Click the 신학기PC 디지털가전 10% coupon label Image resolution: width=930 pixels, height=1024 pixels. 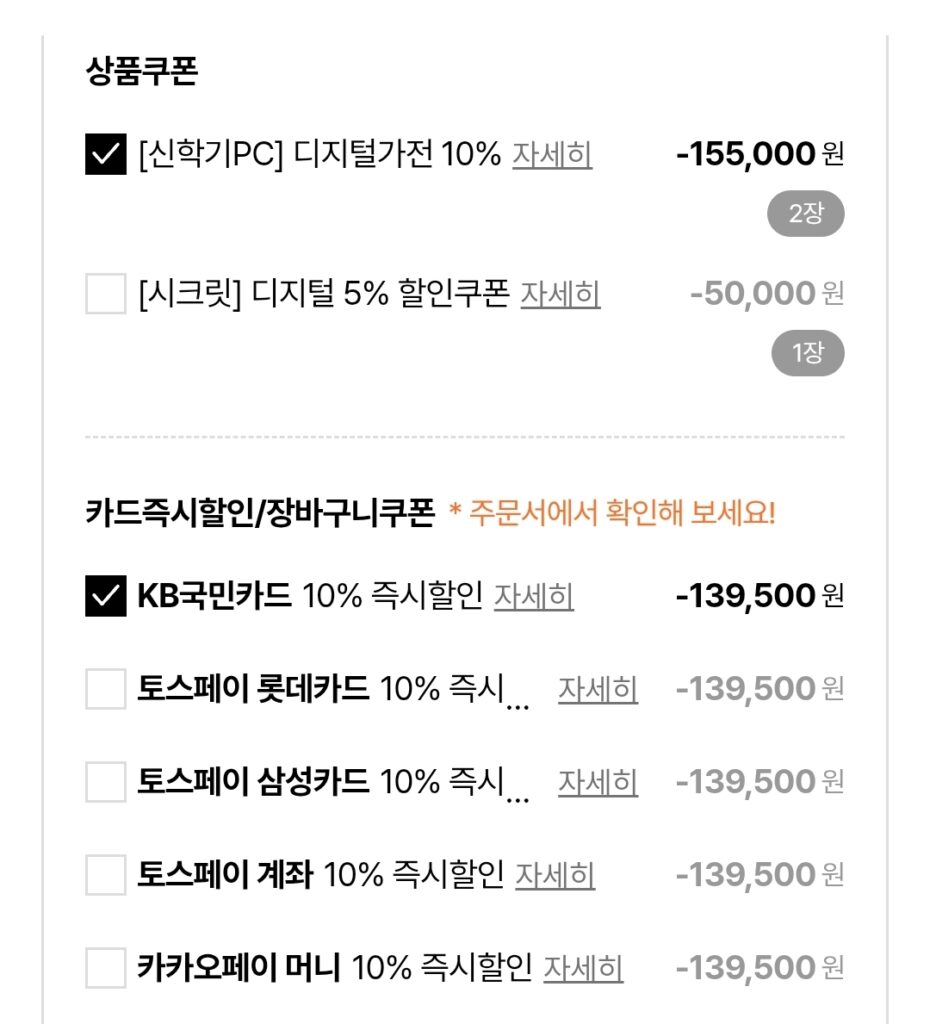(320, 156)
